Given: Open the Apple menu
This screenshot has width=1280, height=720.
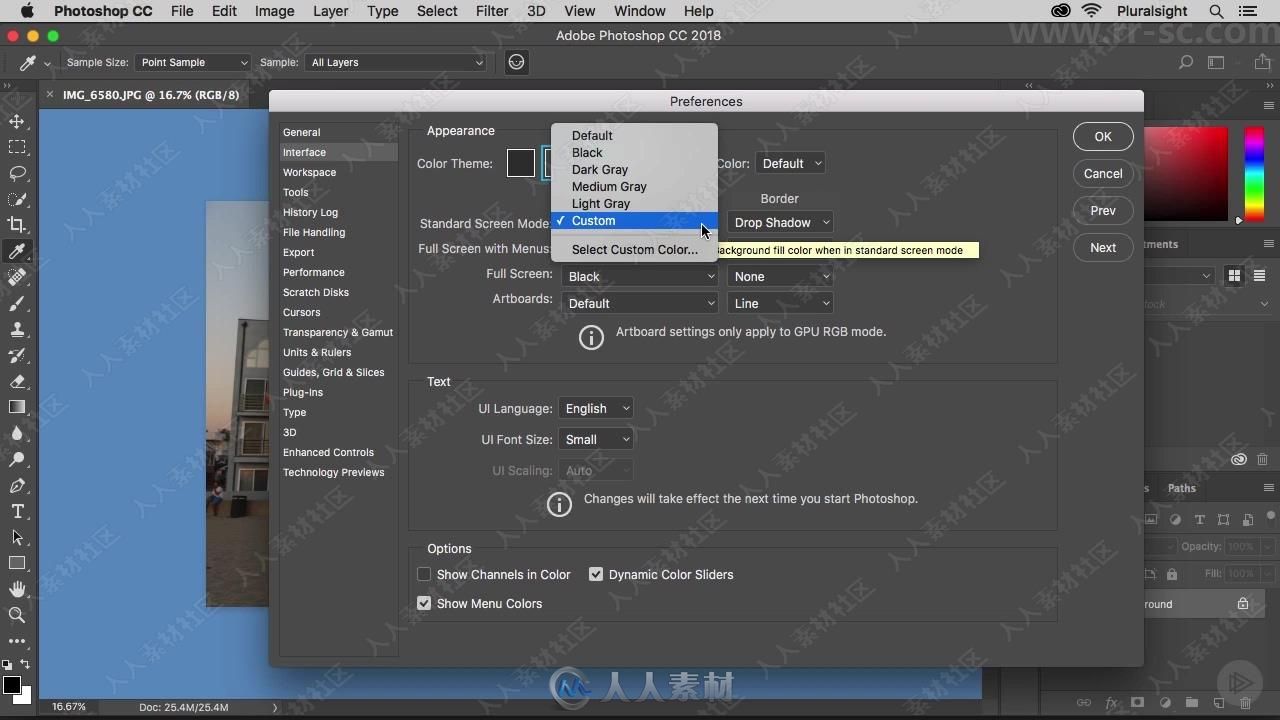Looking at the screenshot, I should (27, 11).
